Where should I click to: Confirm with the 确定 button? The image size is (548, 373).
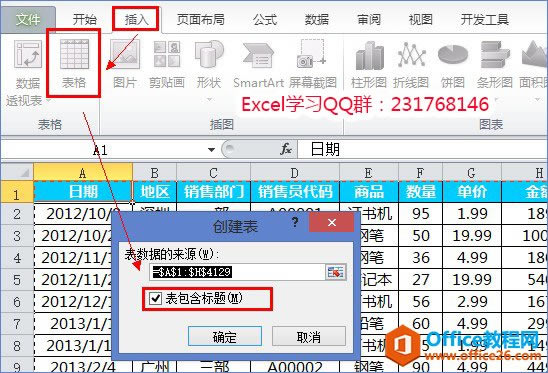[225, 336]
